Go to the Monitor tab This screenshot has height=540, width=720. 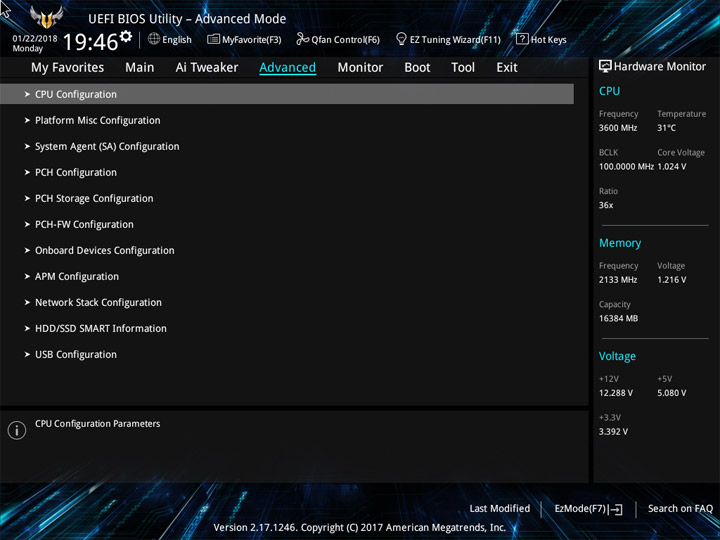click(x=360, y=68)
